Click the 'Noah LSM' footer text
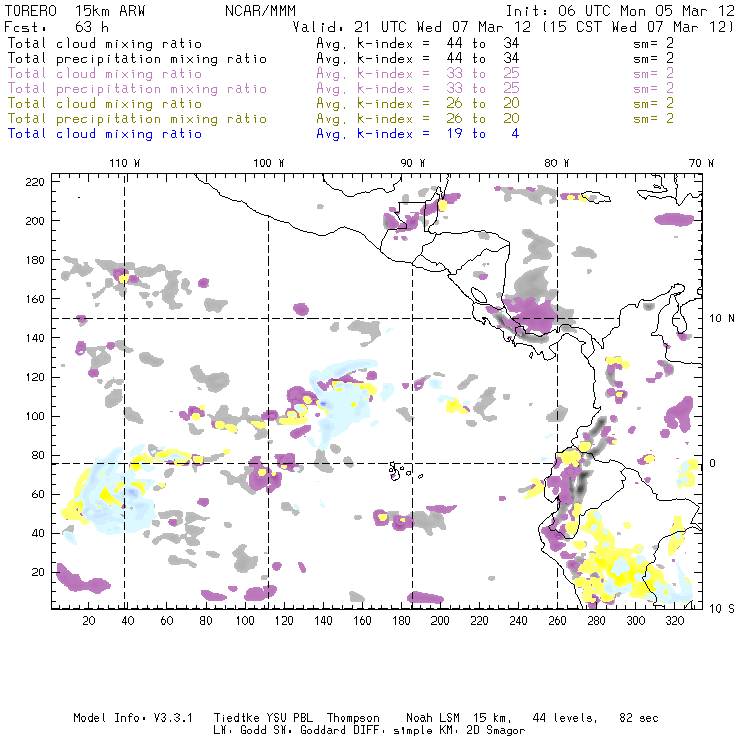Image resolution: width=740 pixels, height=740 pixels. 432,718
